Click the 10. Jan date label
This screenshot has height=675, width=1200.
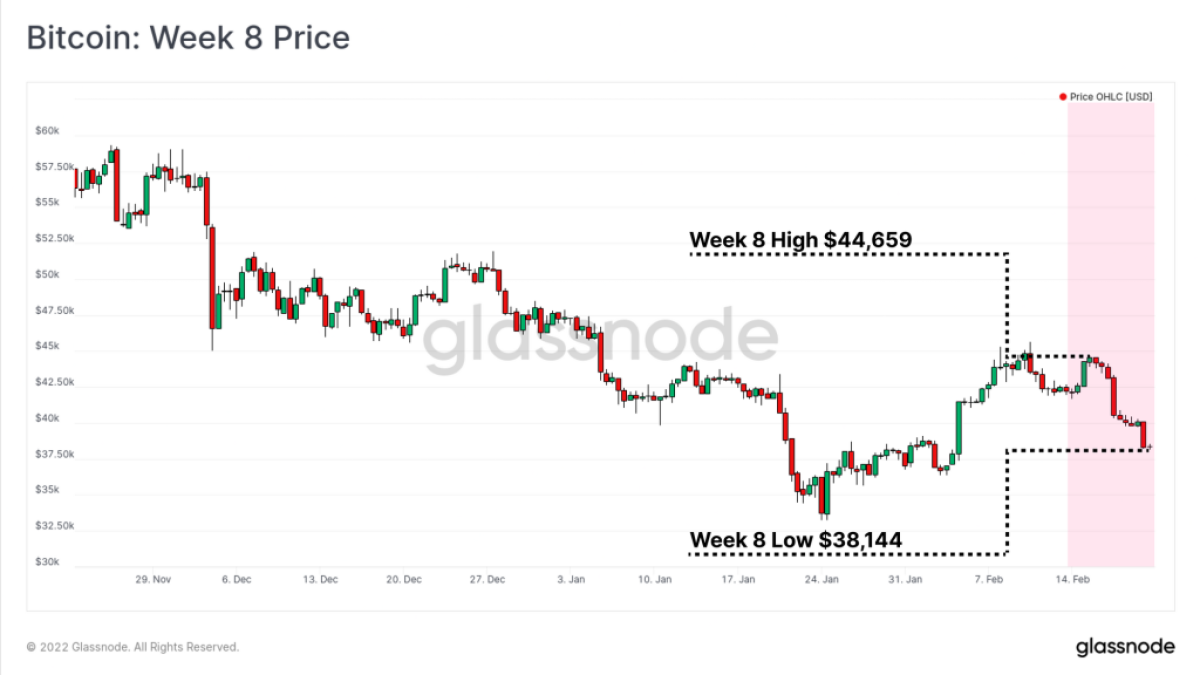coord(654,579)
